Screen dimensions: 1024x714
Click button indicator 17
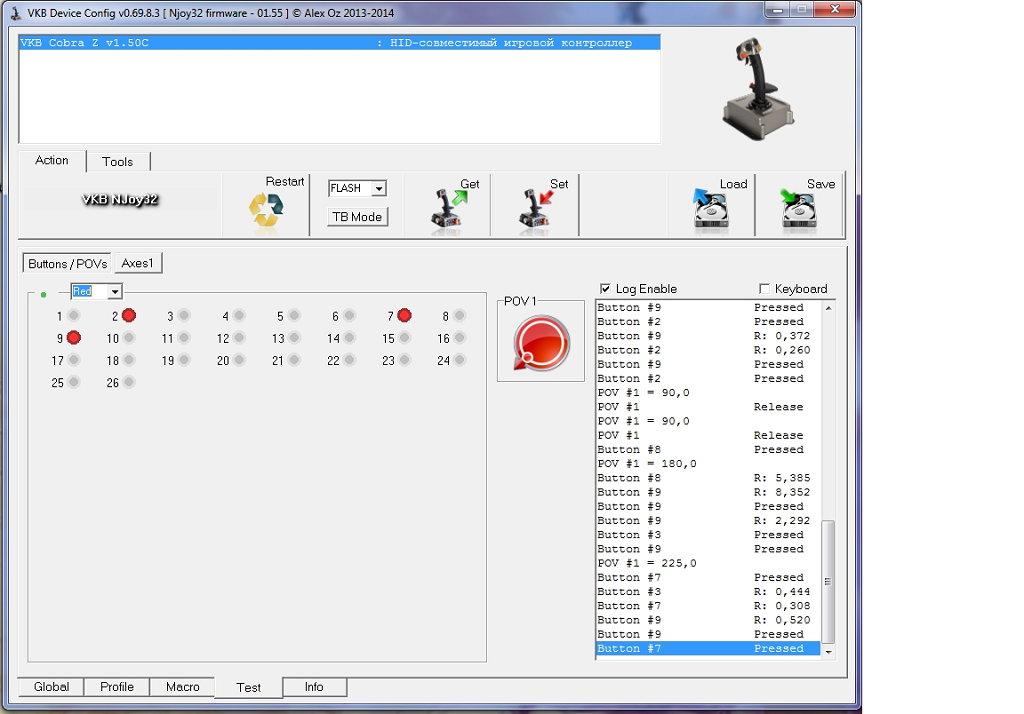74,360
